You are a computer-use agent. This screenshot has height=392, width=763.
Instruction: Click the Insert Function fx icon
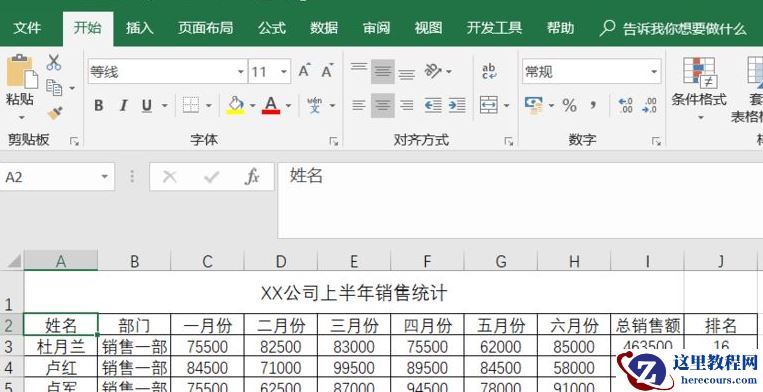tap(252, 177)
